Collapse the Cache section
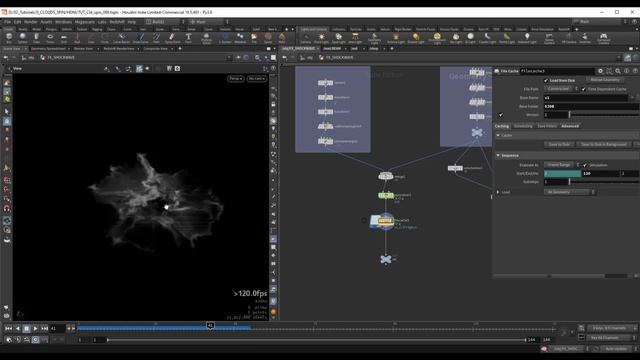The image size is (640, 360). 498,135
